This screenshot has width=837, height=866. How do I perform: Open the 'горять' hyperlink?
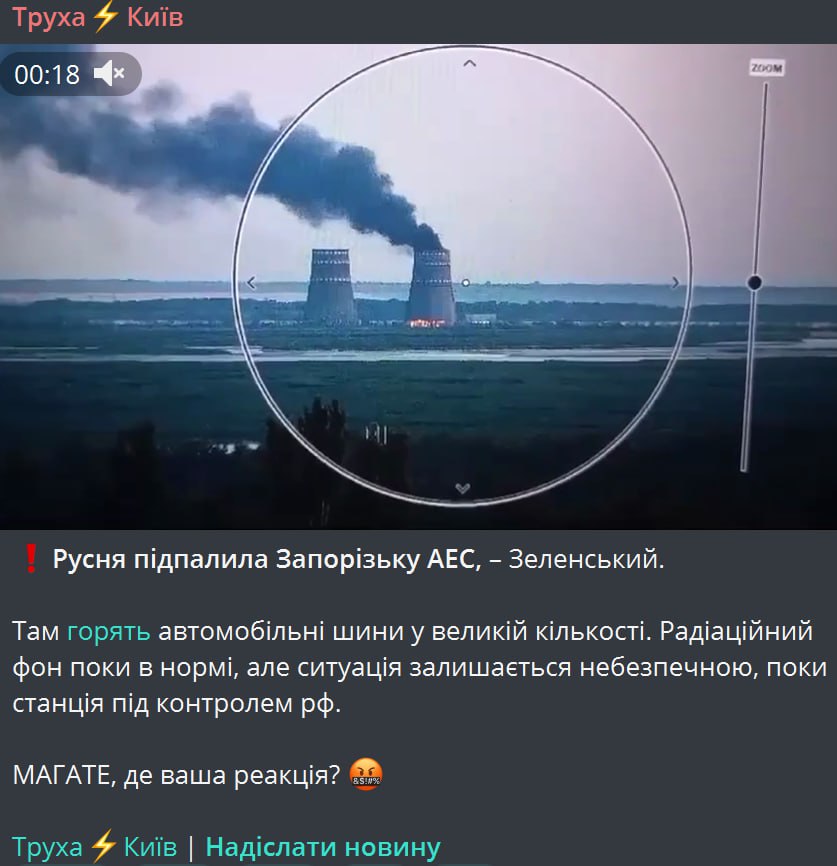108,631
